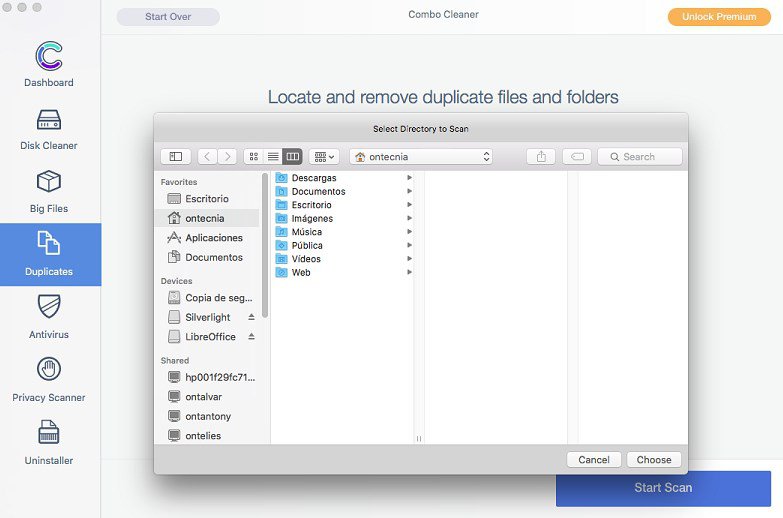
Task: Switch to icon view
Action: 254,157
